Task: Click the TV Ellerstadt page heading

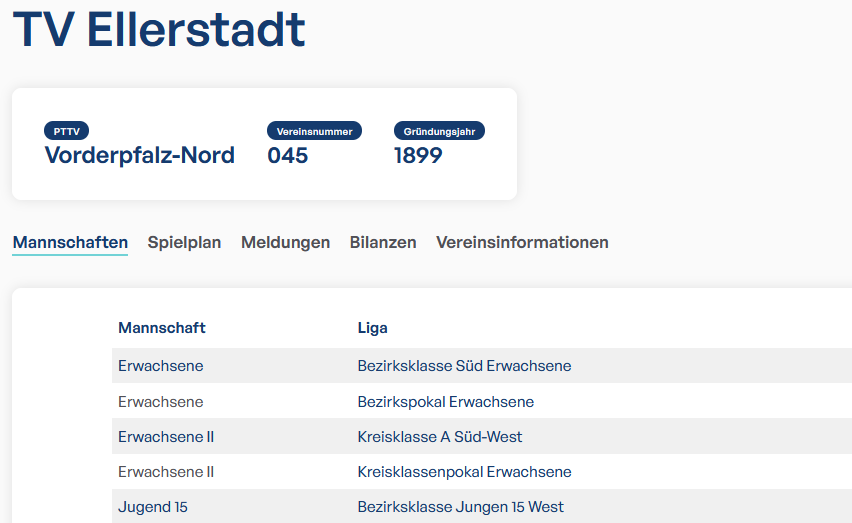Action: click(x=159, y=30)
